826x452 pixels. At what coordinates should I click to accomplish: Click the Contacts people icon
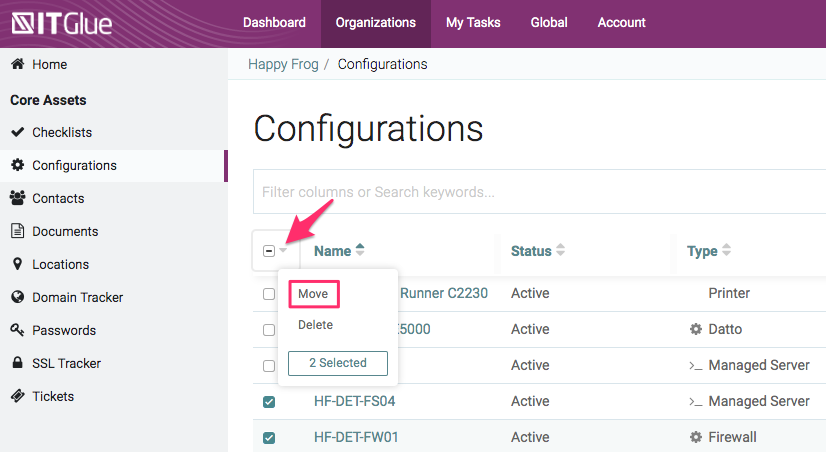[x=18, y=198]
